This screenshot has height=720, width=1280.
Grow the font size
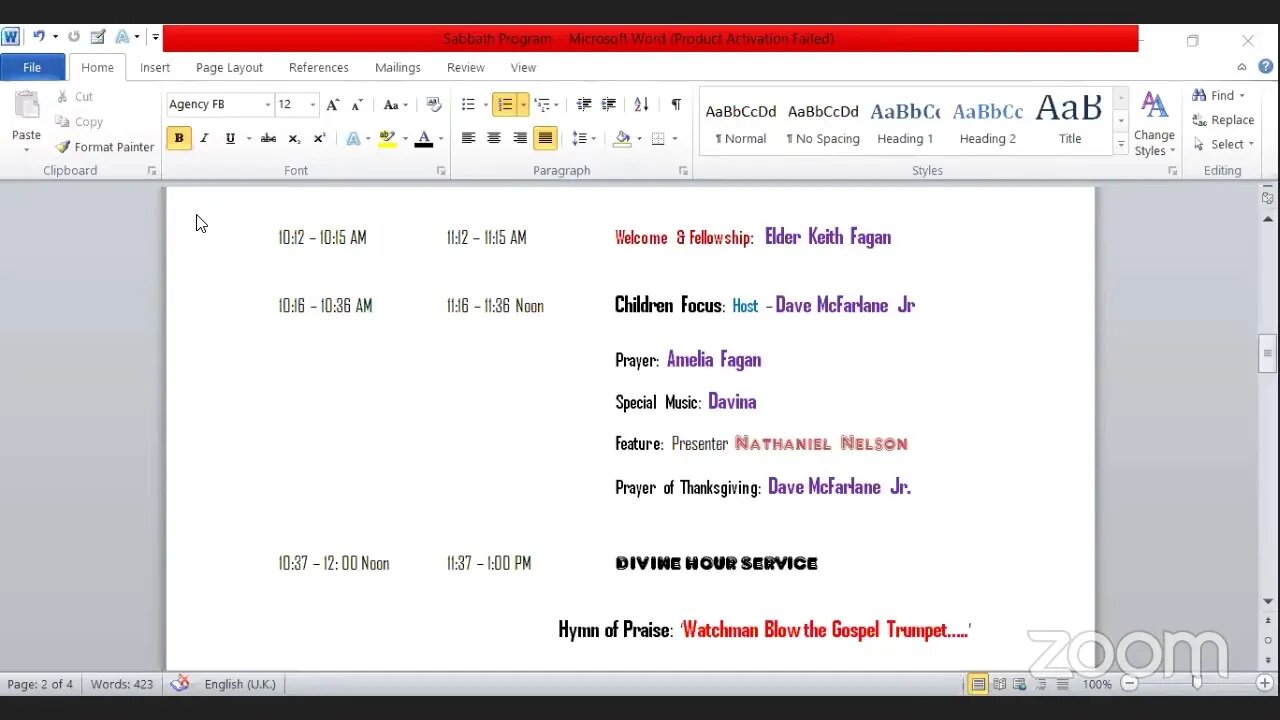pos(333,105)
